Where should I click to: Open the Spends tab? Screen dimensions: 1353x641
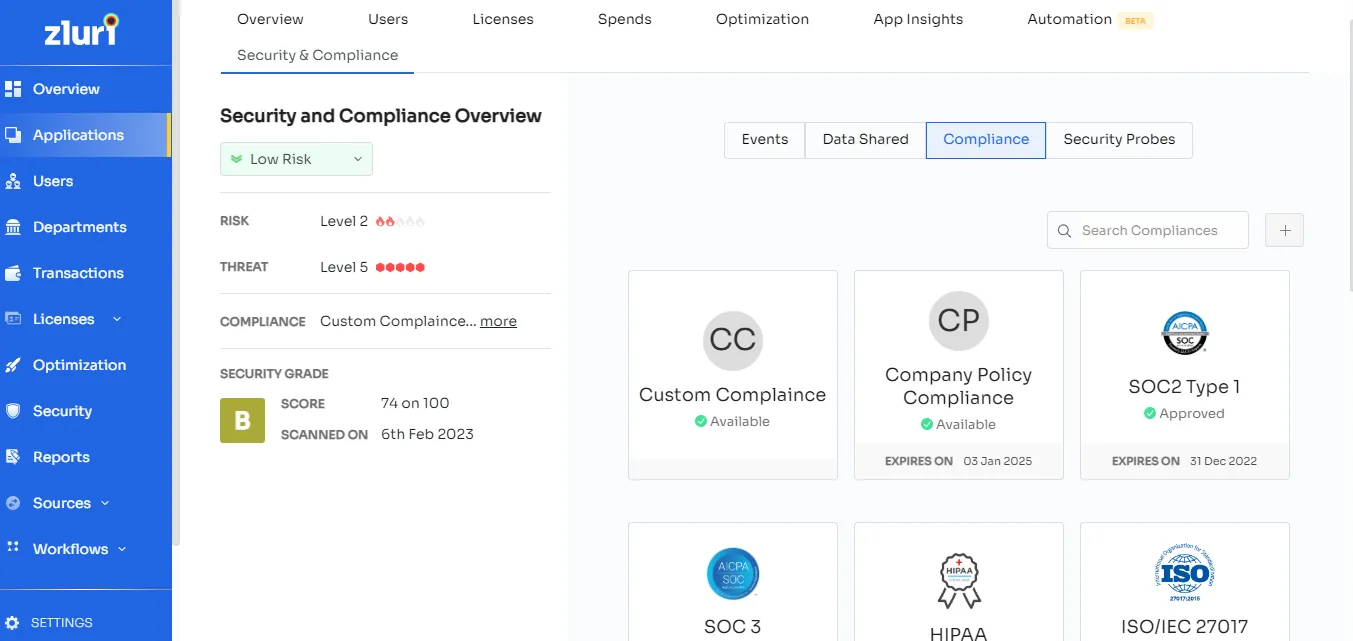625,19
